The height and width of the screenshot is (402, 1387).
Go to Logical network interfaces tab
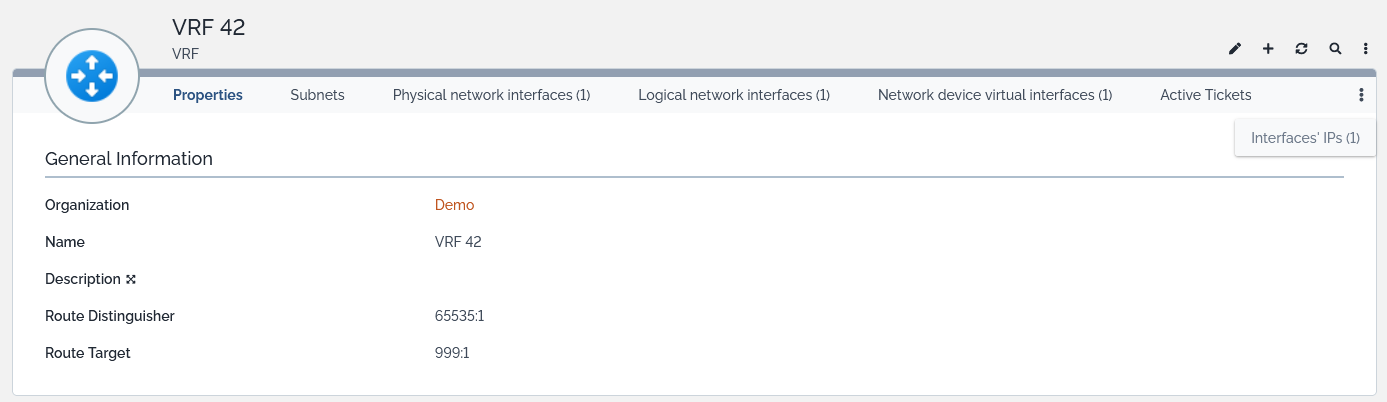coord(734,95)
